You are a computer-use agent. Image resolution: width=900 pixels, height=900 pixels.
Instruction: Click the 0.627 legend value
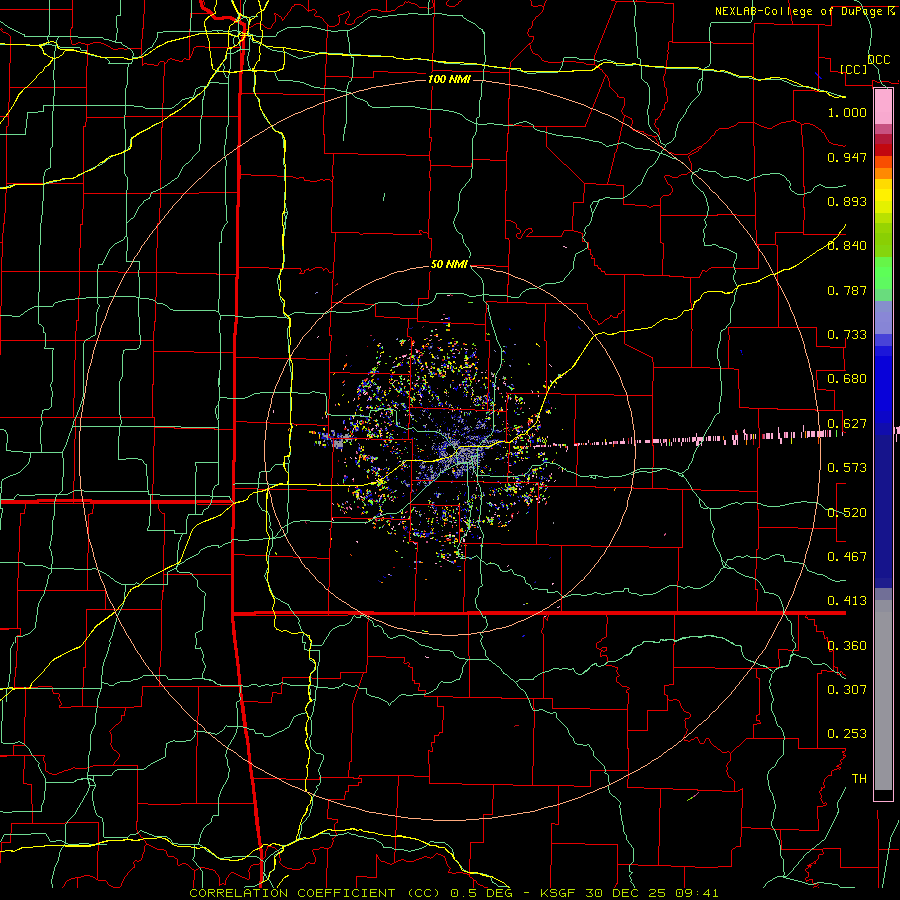click(847, 424)
